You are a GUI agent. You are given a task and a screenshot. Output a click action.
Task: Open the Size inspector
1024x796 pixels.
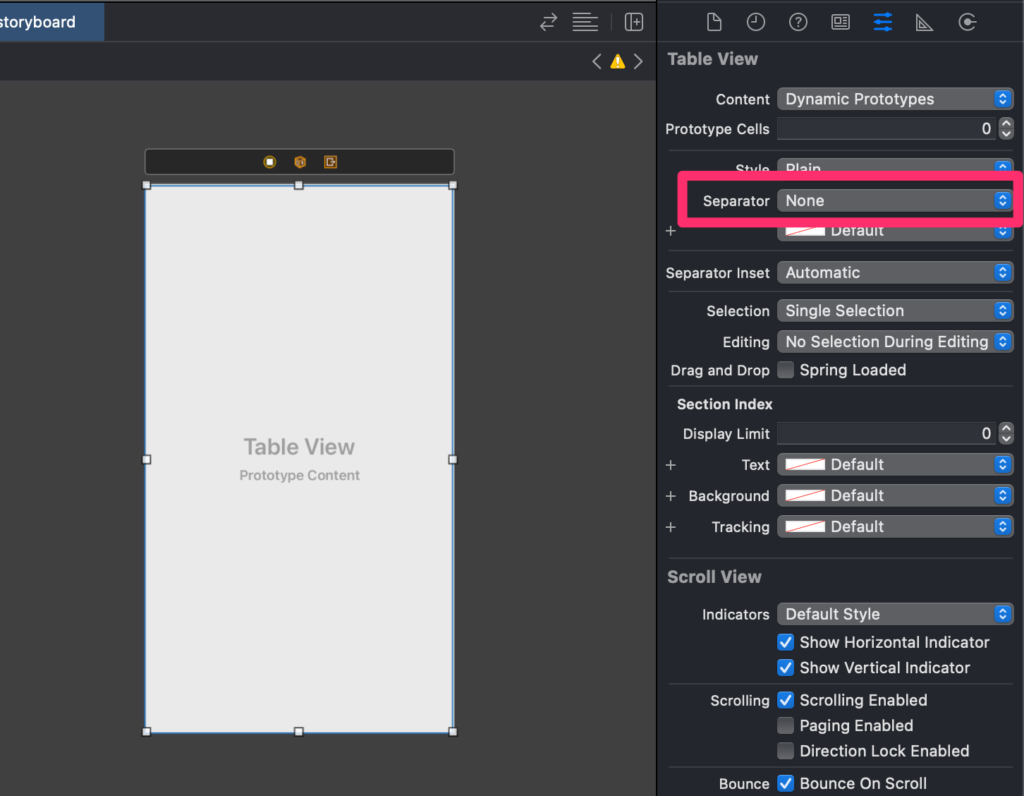[924, 21]
